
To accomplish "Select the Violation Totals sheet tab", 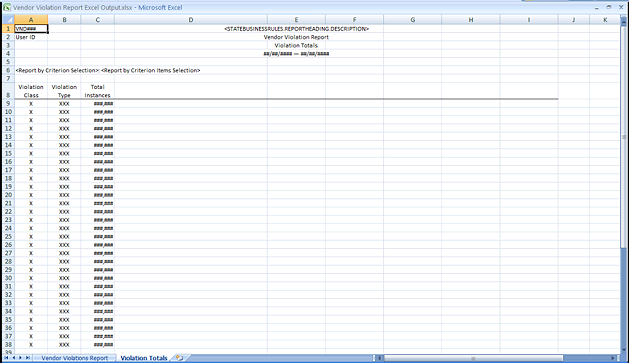I will pos(144,358).
